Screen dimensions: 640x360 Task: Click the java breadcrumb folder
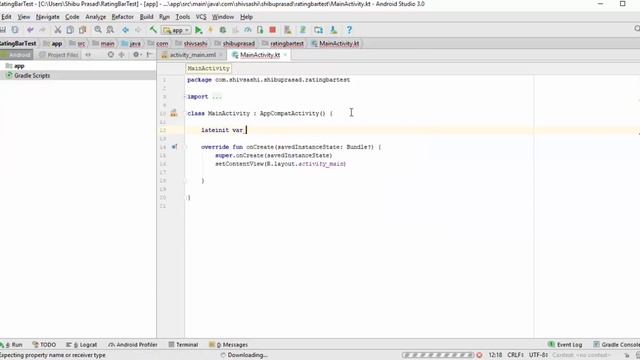click(131, 43)
